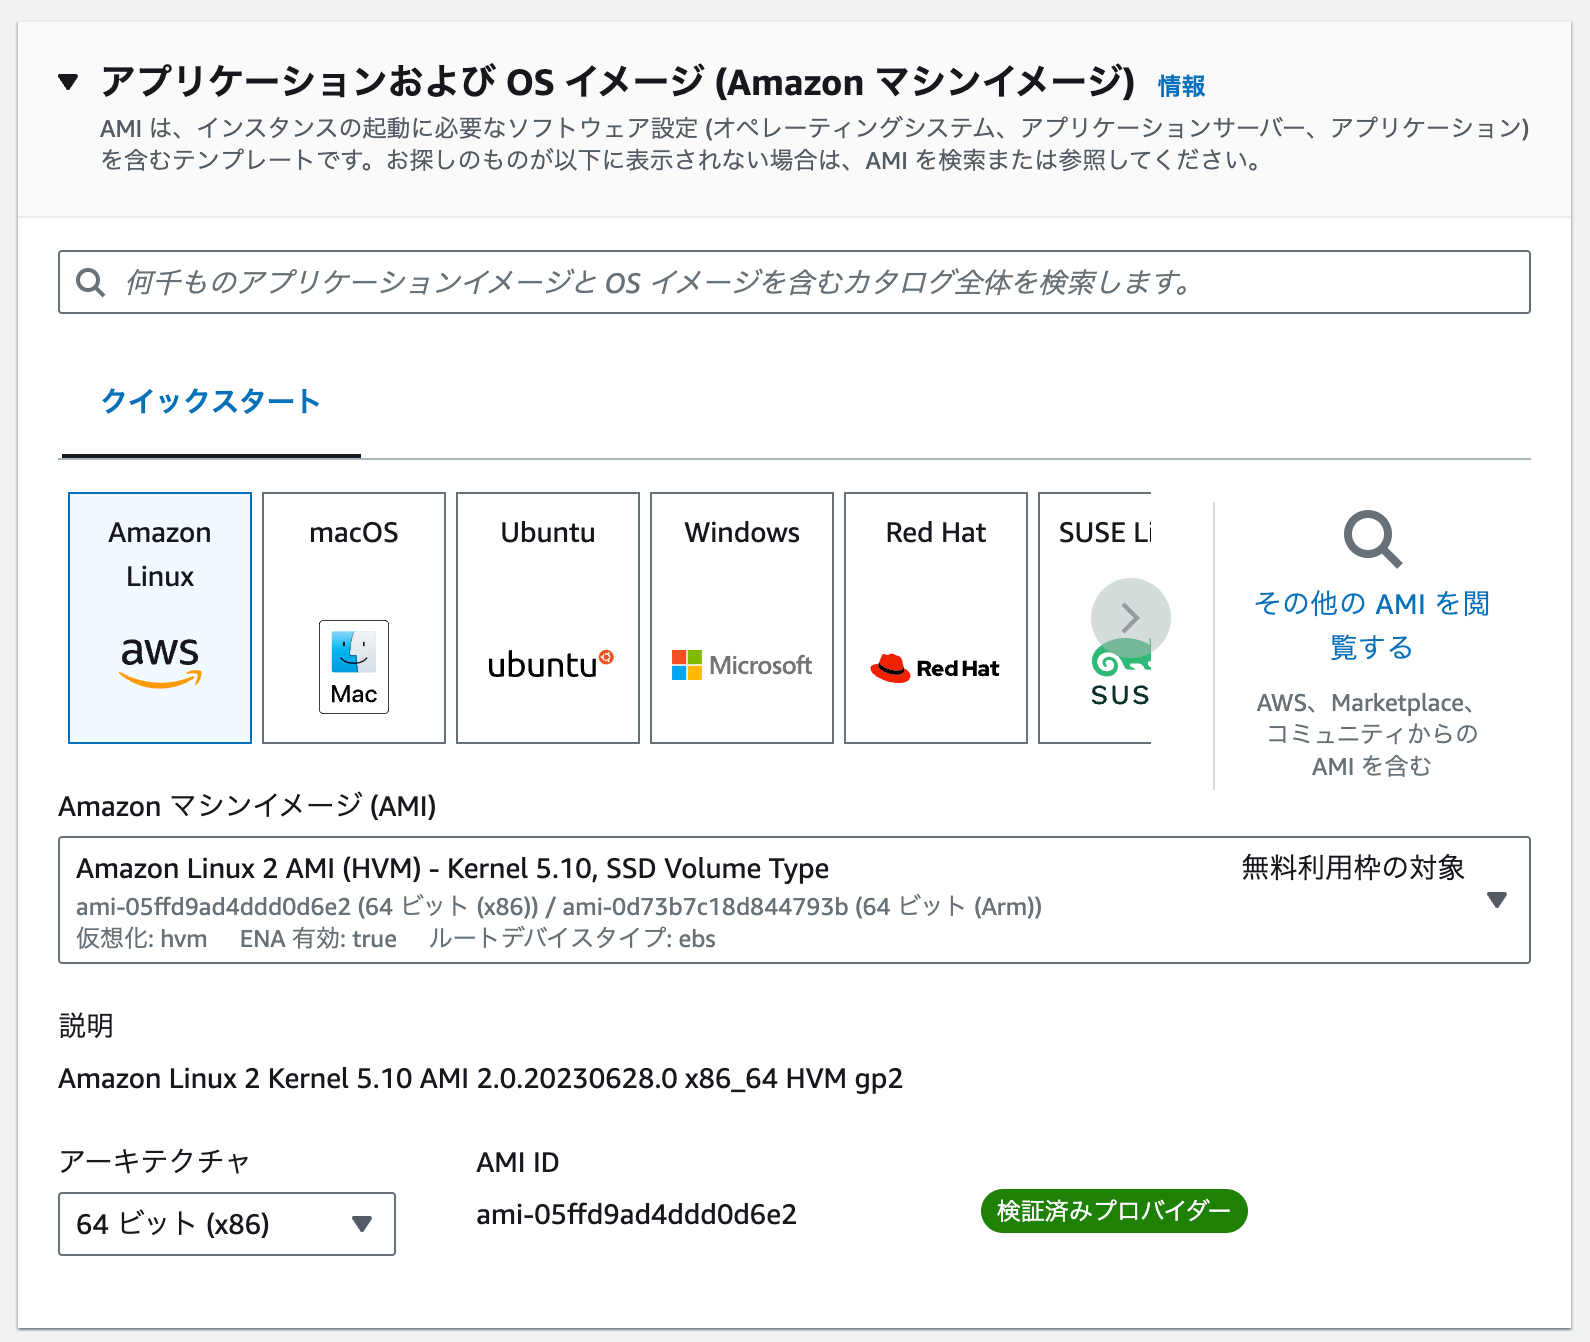This screenshot has width=1590, height=1342.
Task: Switch to the クイックスタート tab
Action: (x=211, y=401)
